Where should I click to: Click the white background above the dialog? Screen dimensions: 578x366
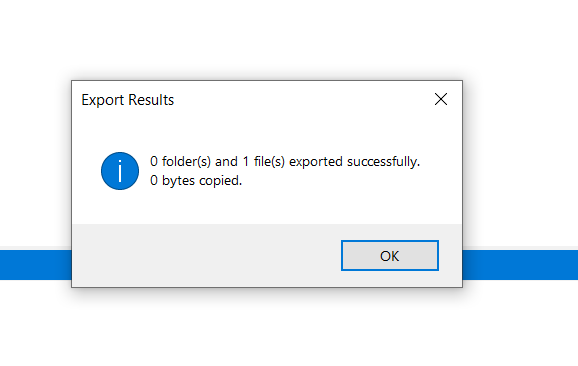click(x=289, y=39)
